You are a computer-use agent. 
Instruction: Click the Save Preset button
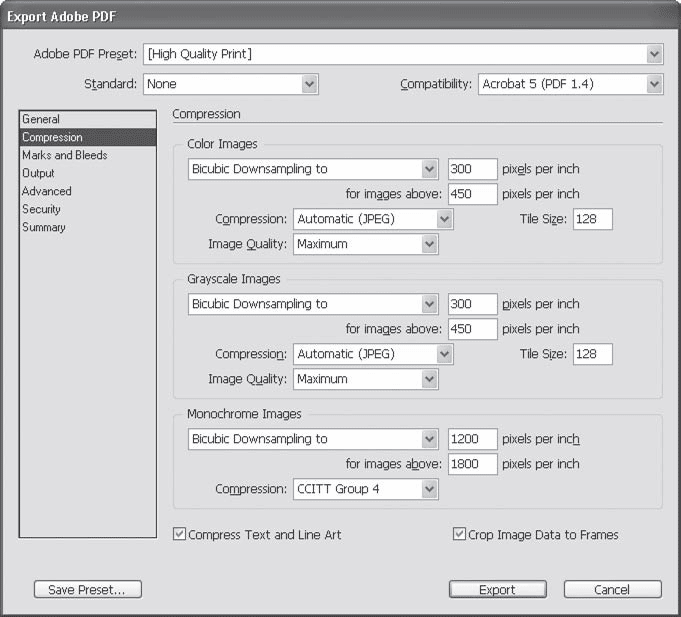87,590
